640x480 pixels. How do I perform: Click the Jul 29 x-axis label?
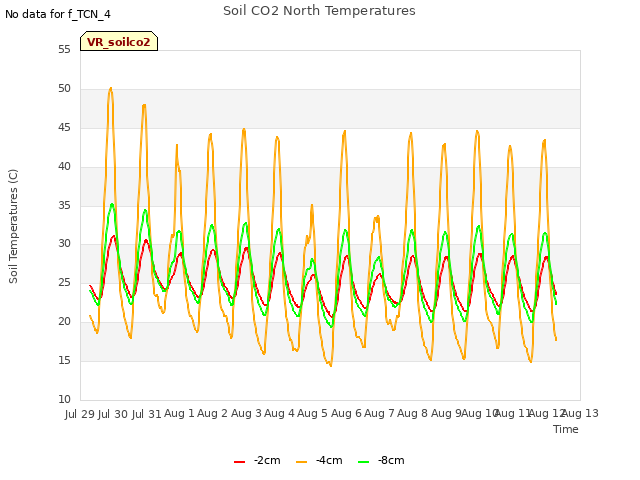coord(80,414)
